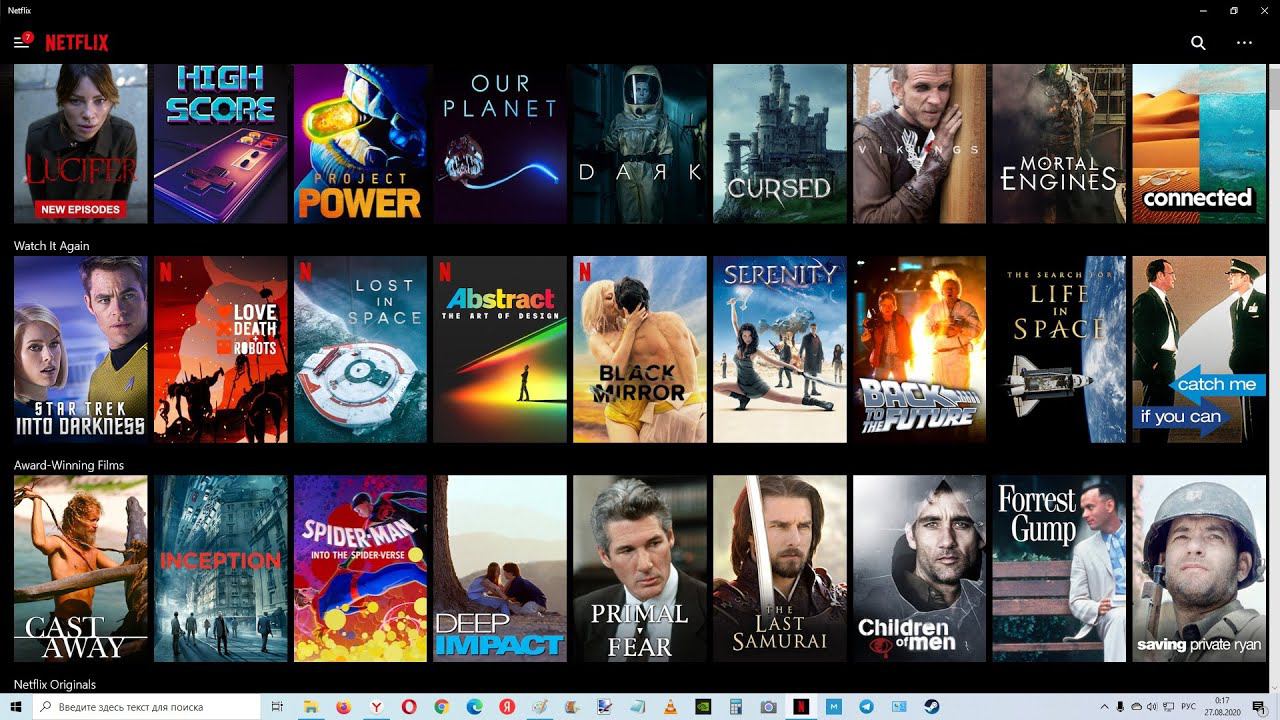This screenshot has height=720, width=1280.
Task: Select Star Trek Into Darkness poster
Action: (x=81, y=349)
